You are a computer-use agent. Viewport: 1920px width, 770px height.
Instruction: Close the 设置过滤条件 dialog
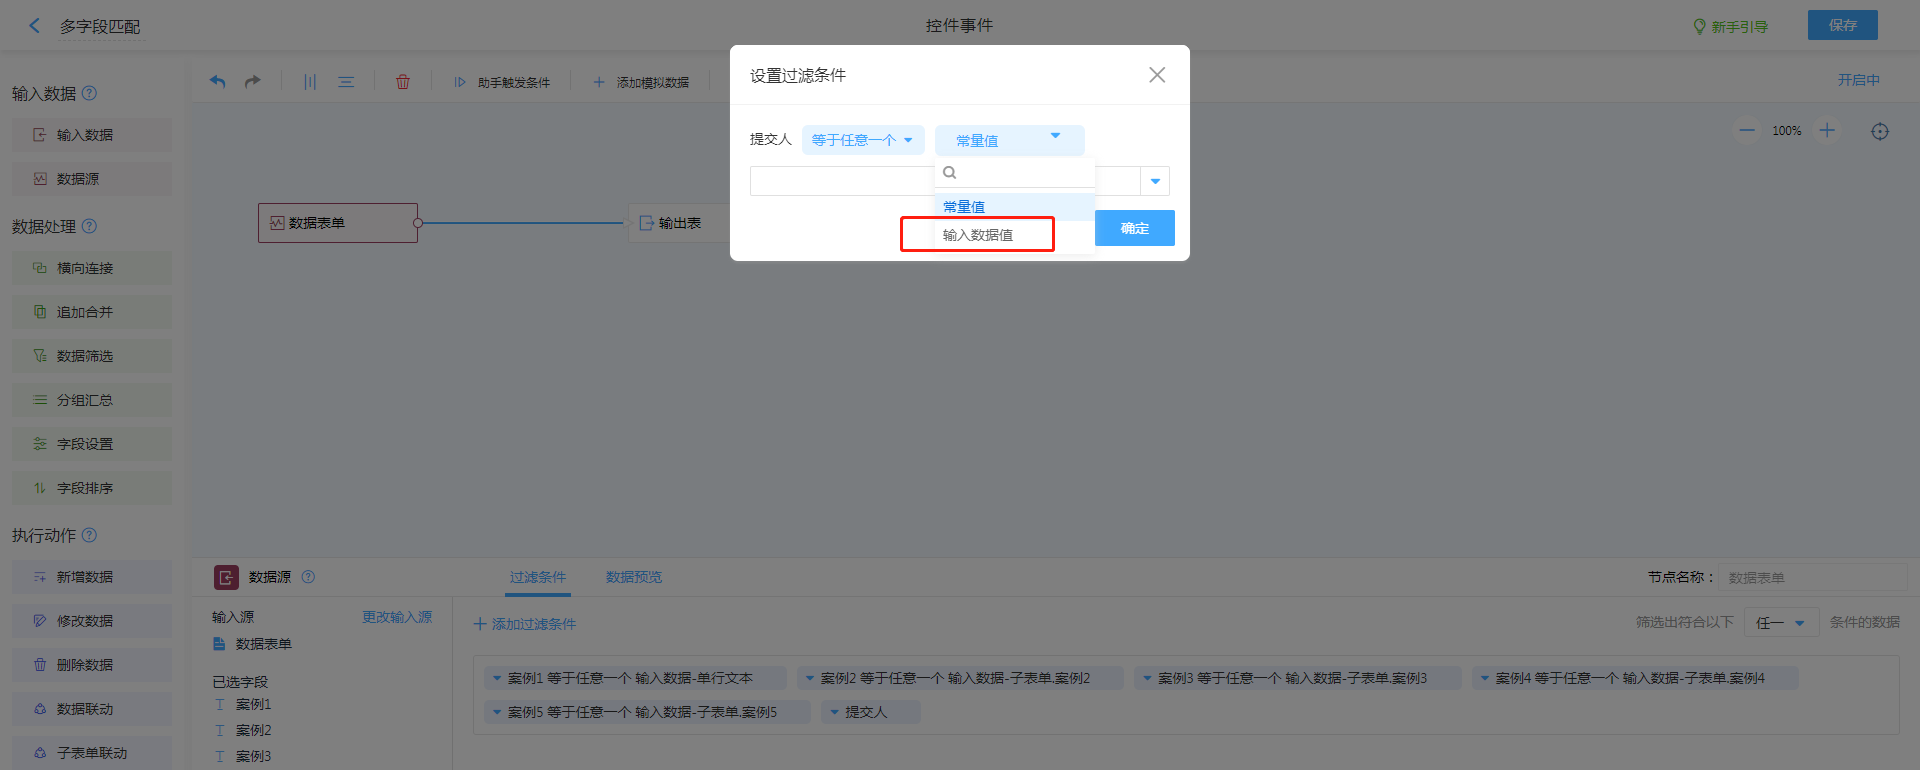click(x=1157, y=75)
